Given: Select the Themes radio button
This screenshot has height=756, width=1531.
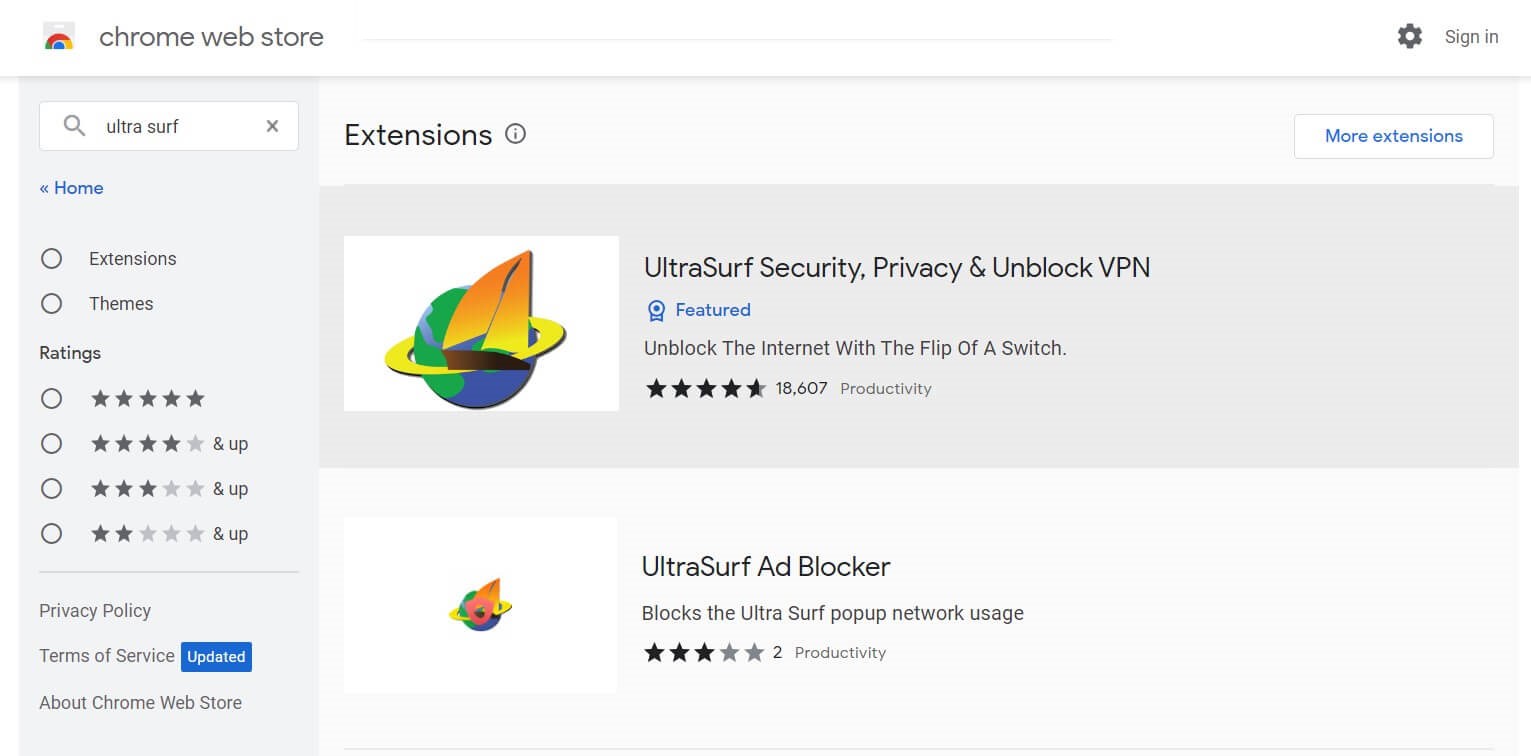Looking at the screenshot, I should pyautogui.click(x=52, y=304).
